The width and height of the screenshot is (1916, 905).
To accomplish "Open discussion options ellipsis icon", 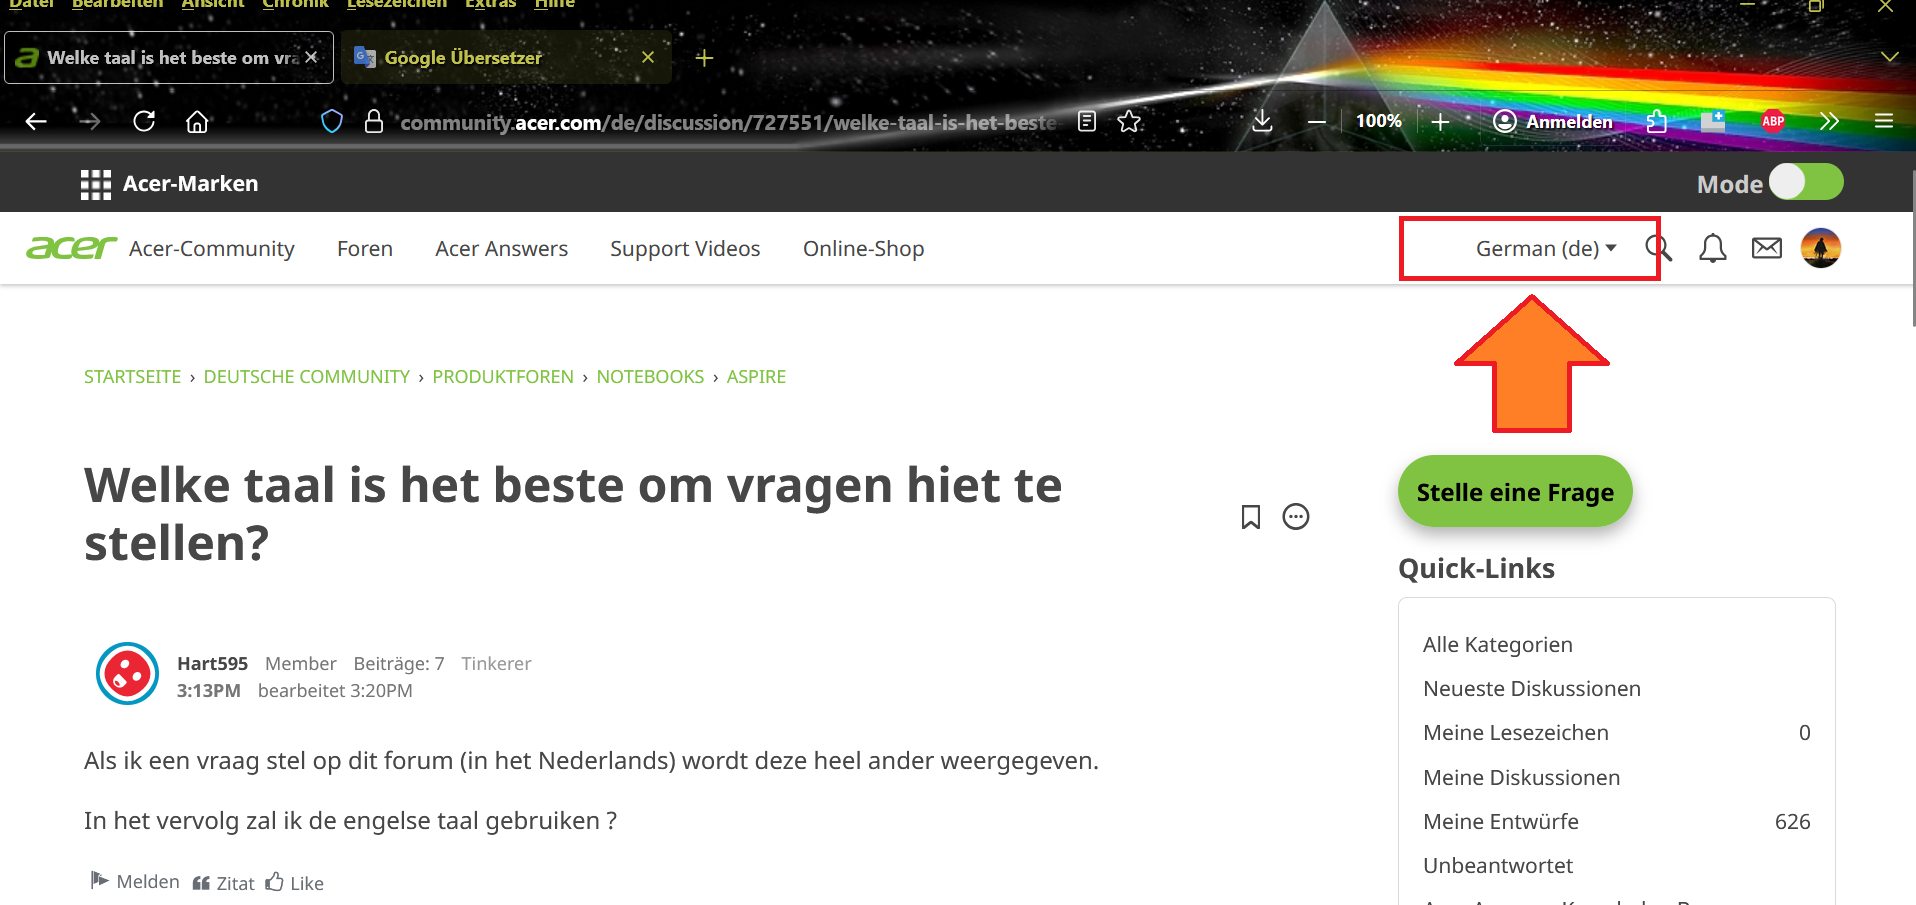I will (x=1296, y=517).
